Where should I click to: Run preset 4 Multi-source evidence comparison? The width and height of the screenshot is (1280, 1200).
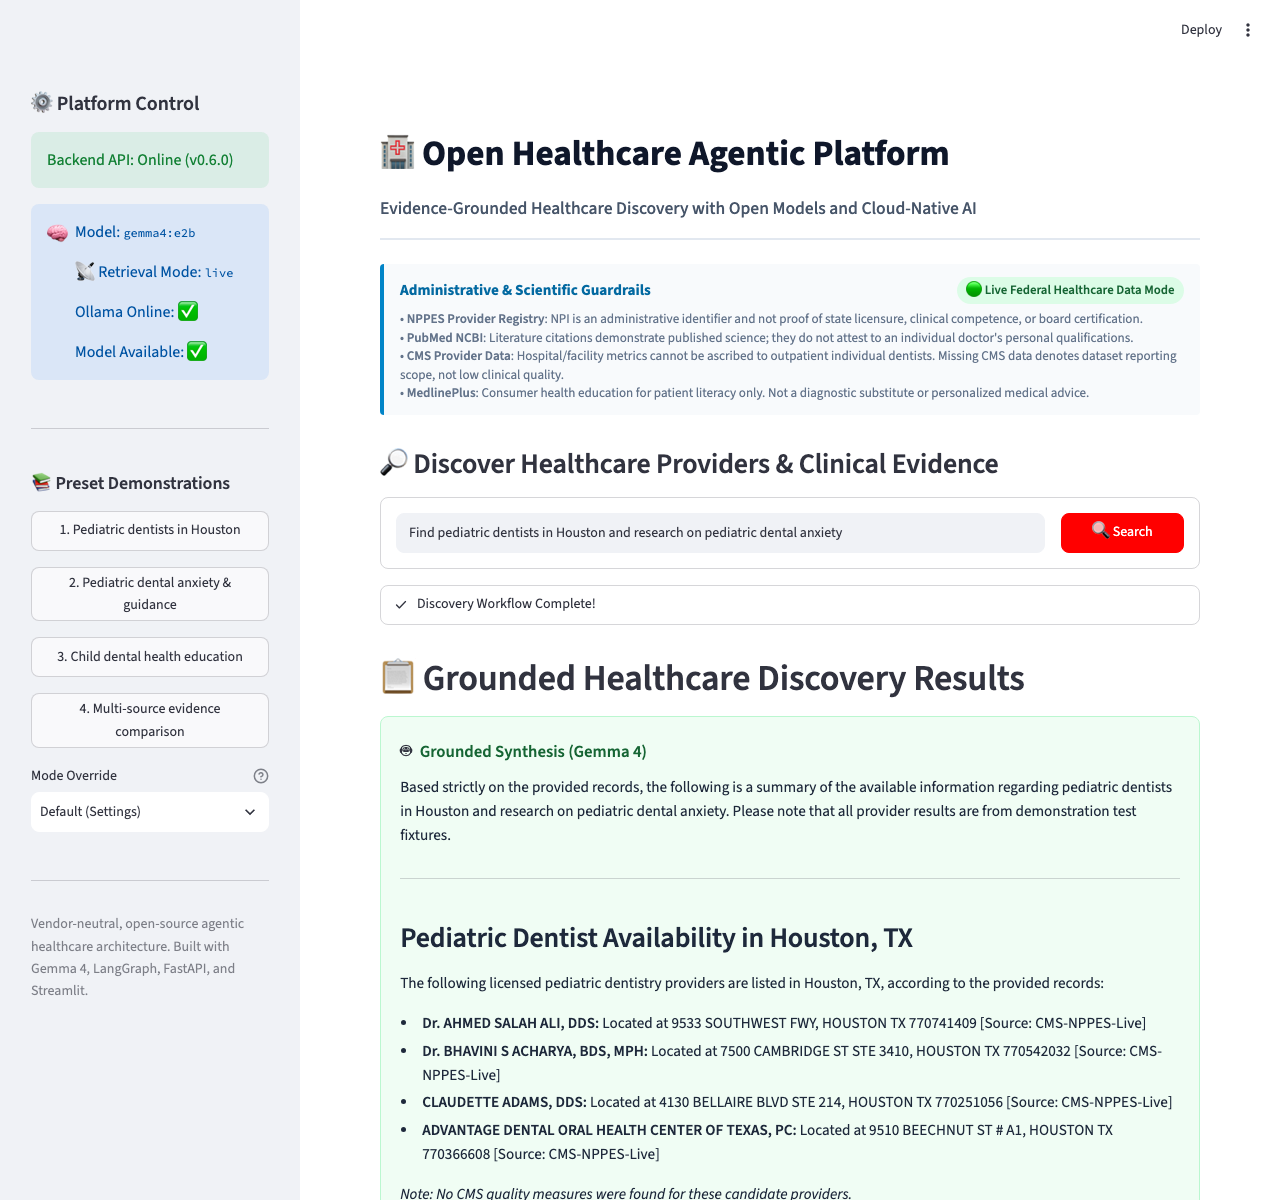150,720
